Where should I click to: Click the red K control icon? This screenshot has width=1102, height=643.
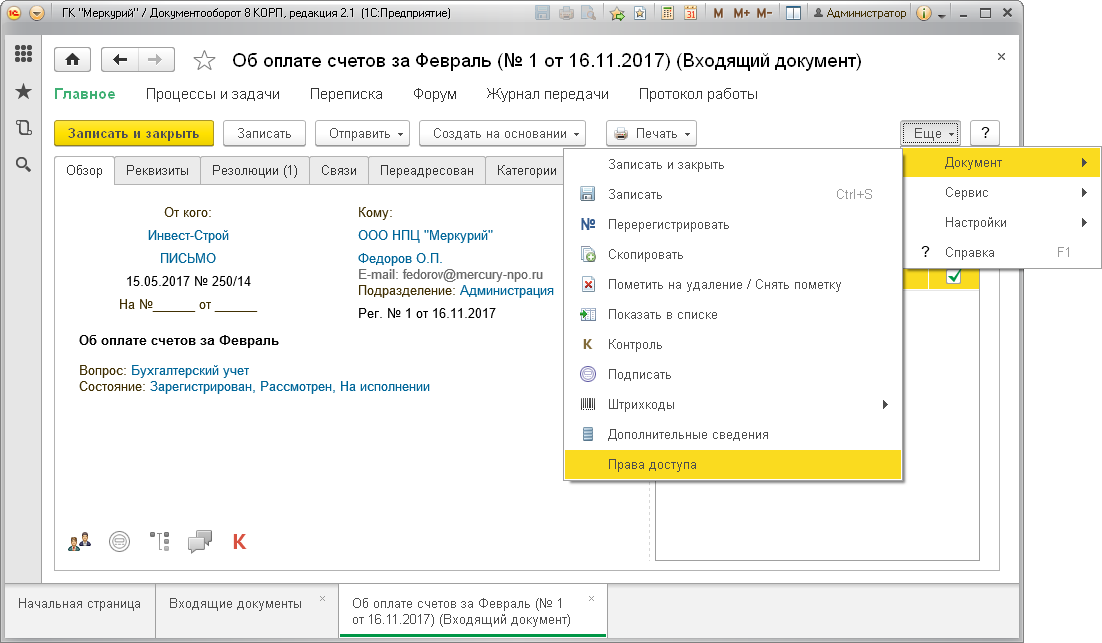tap(239, 541)
